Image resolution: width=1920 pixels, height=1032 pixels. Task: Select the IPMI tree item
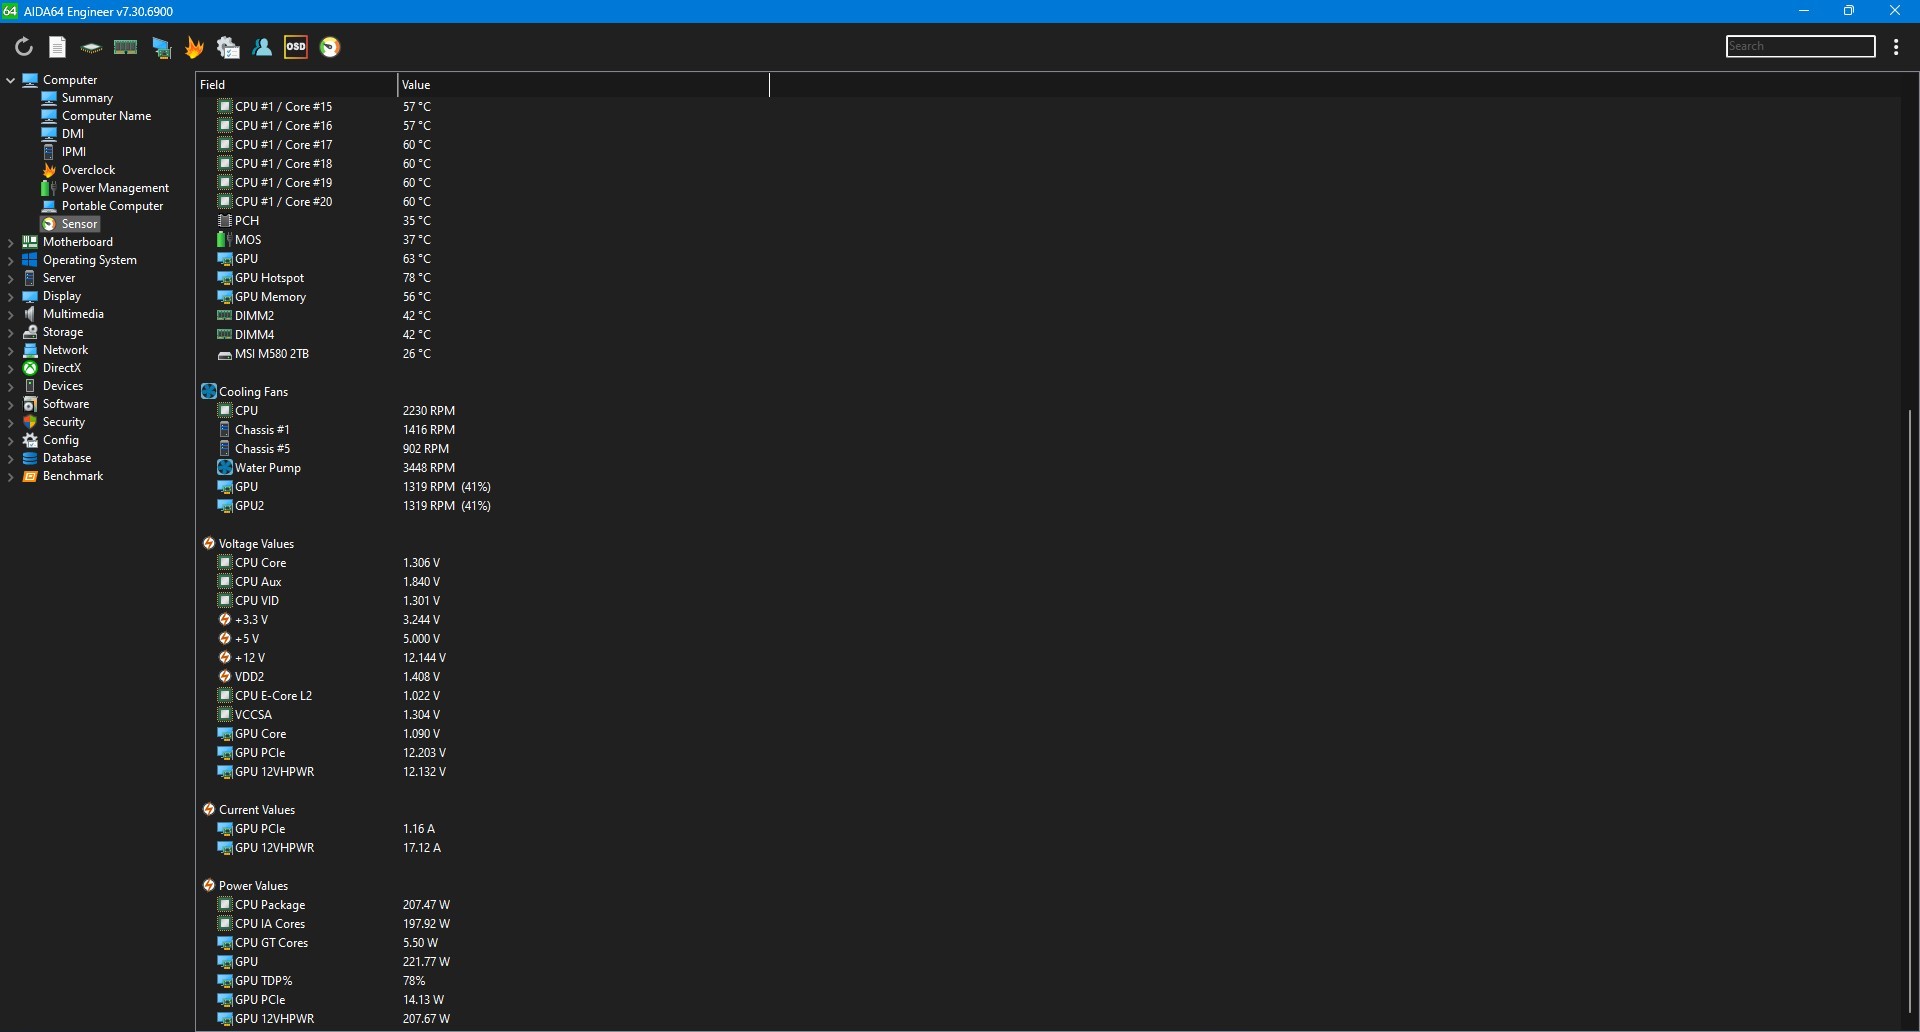[x=64, y=152]
